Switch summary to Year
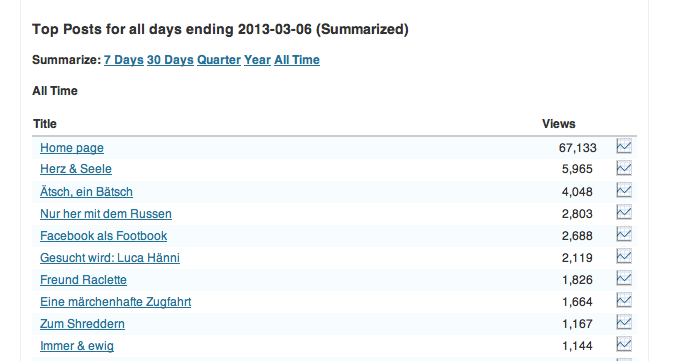Viewport: 690px width, 361px height. point(257,60)
